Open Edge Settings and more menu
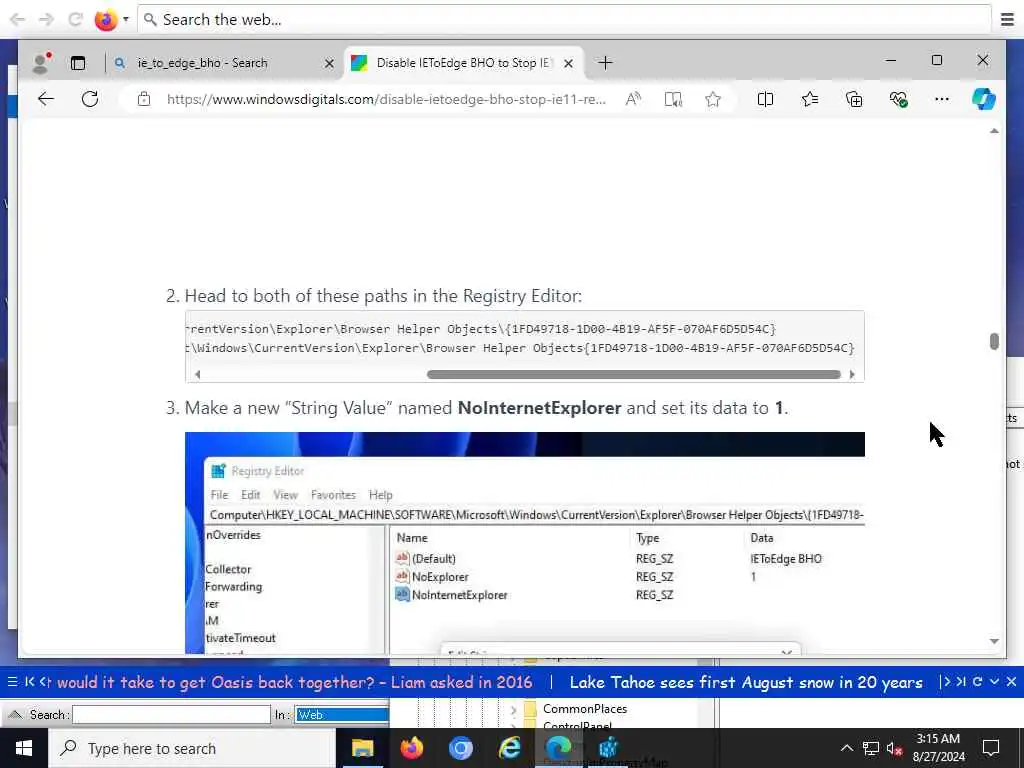This screenshot has height=768, width=1024. click(x=942, y=99)
